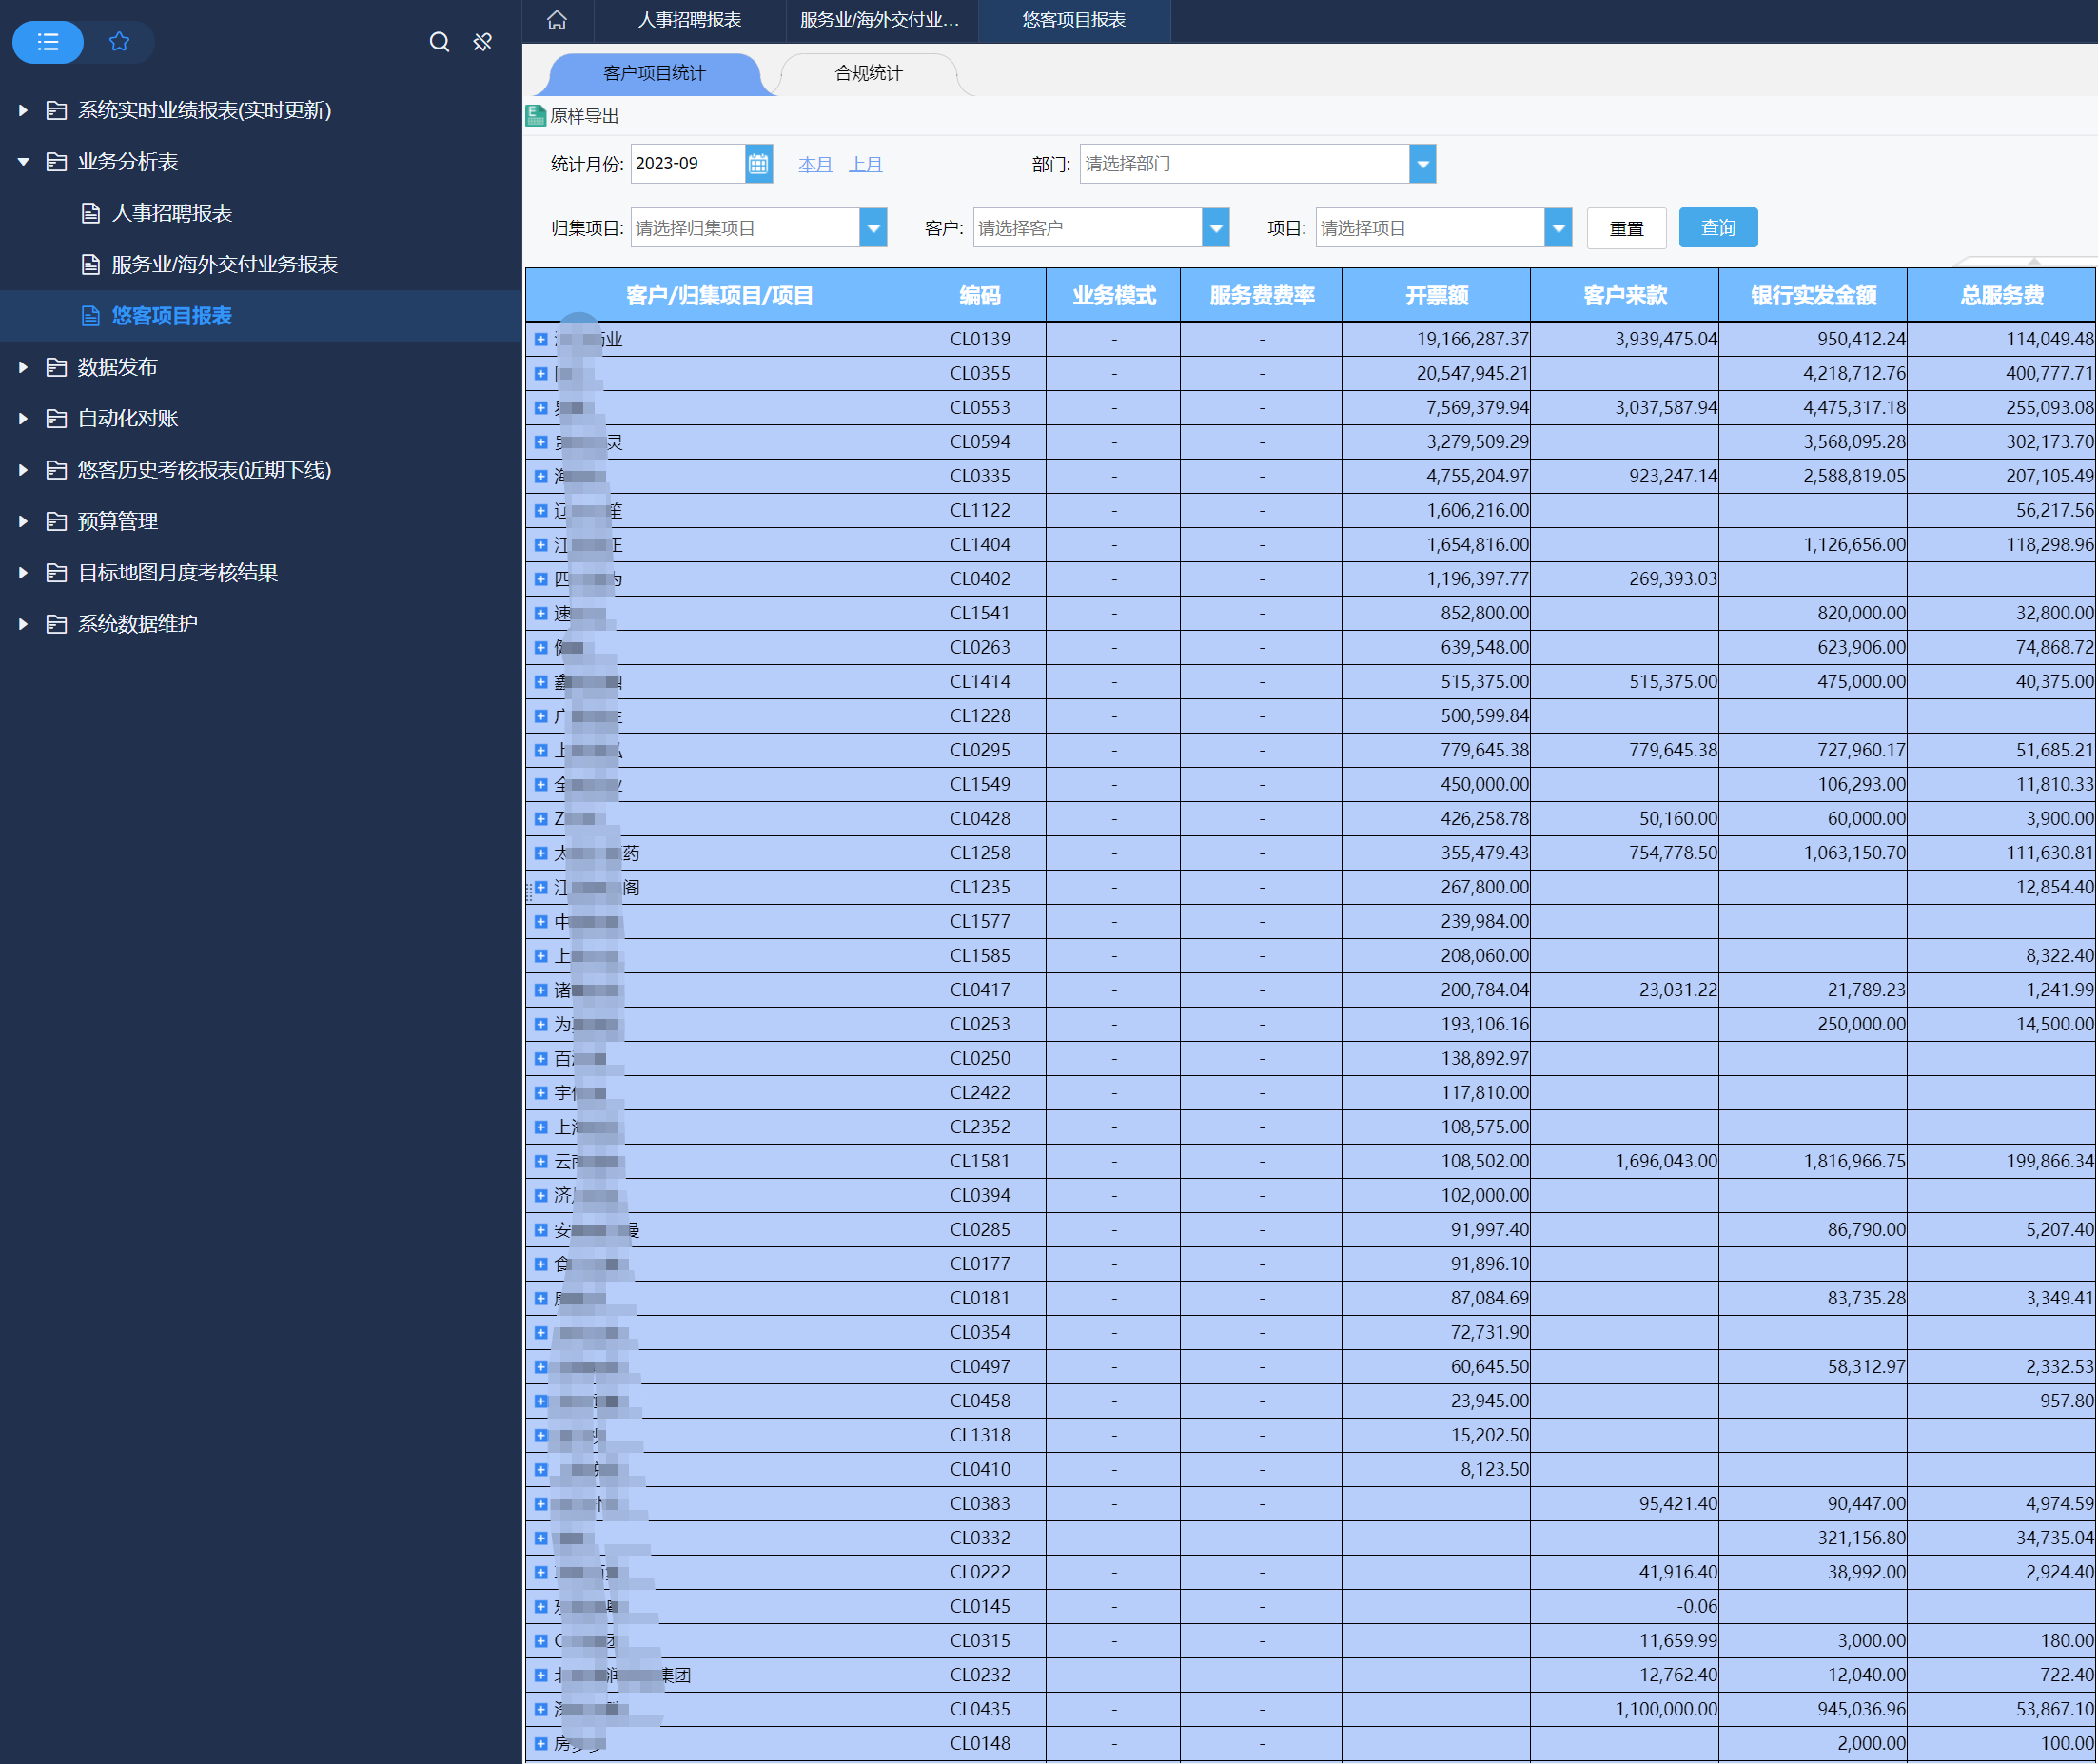Switch to 人事招聘报表 top tab
2098x1764 pixels.
(x=690, y=20)
